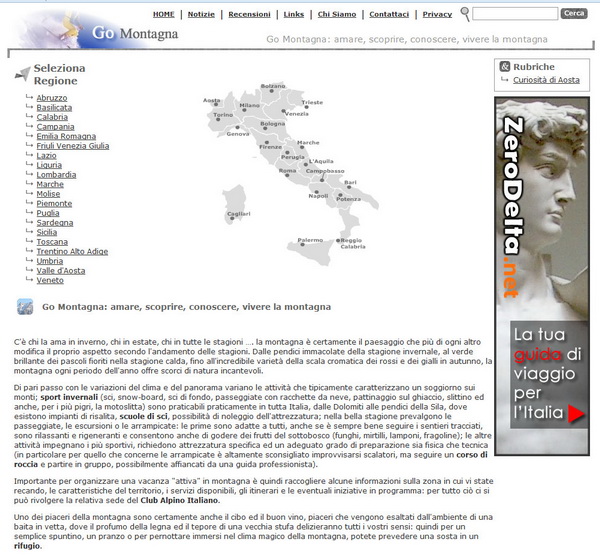Select Roma on the map
The height and width of the screenshot is (556, 600).
(287, 171)
